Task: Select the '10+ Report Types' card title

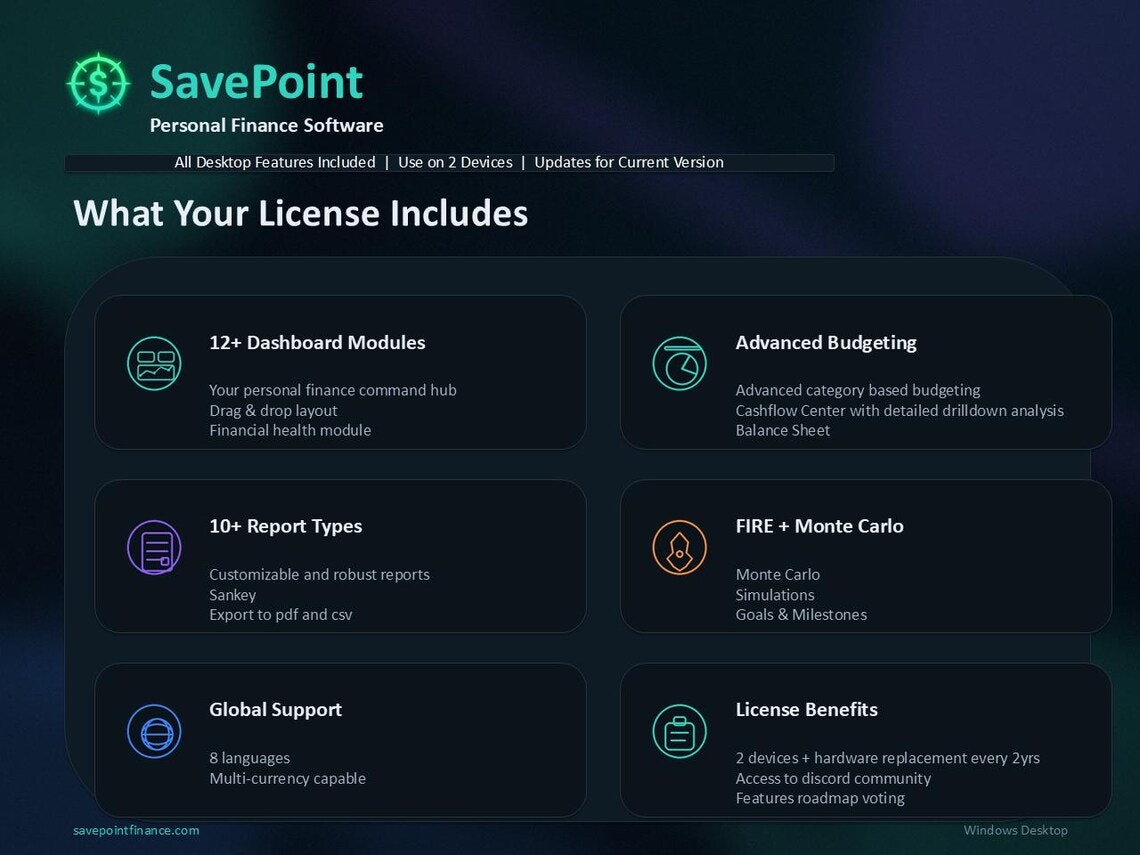Action: [x=284, y=526]
